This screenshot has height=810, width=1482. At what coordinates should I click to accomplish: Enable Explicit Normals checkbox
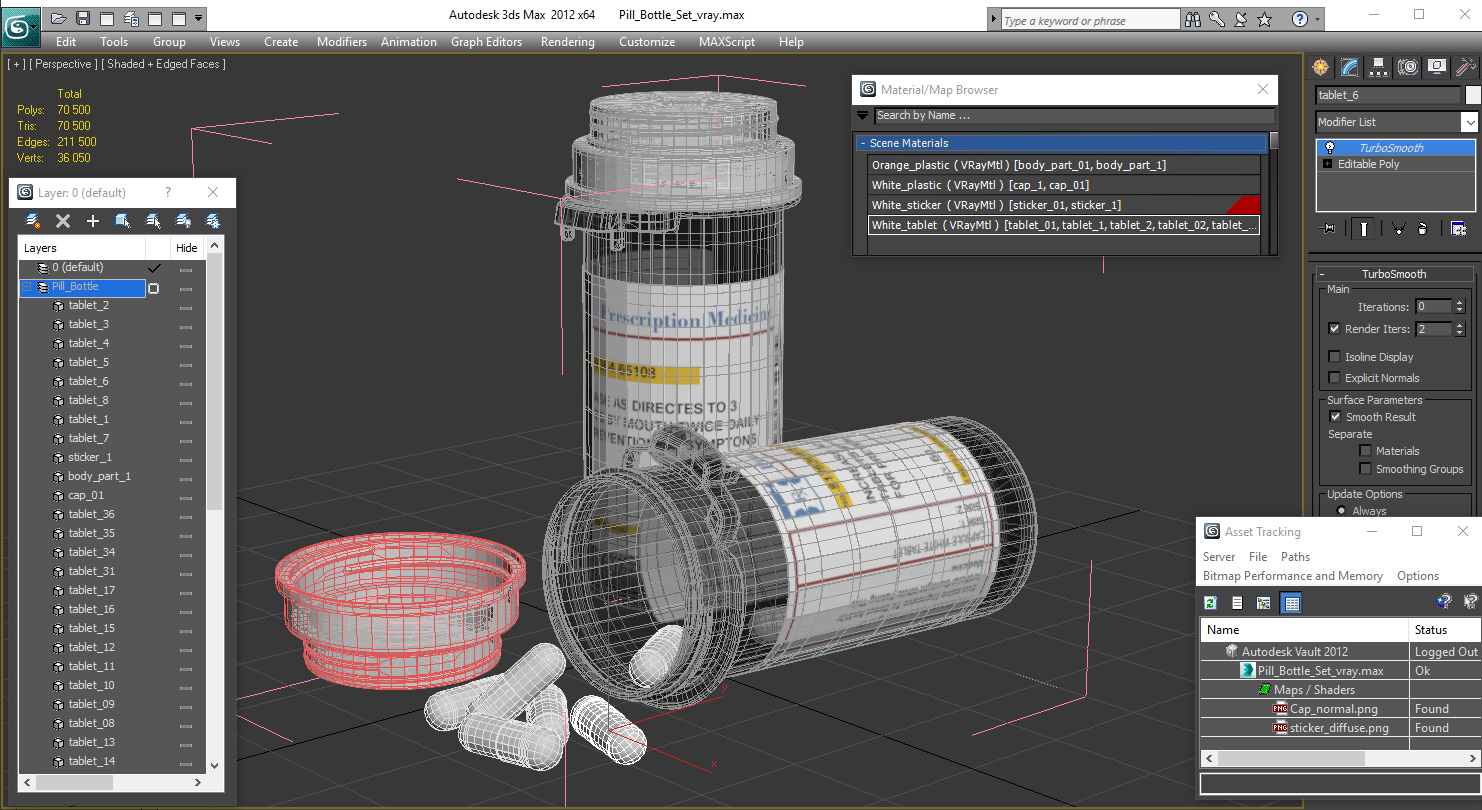click(1334, 377)
